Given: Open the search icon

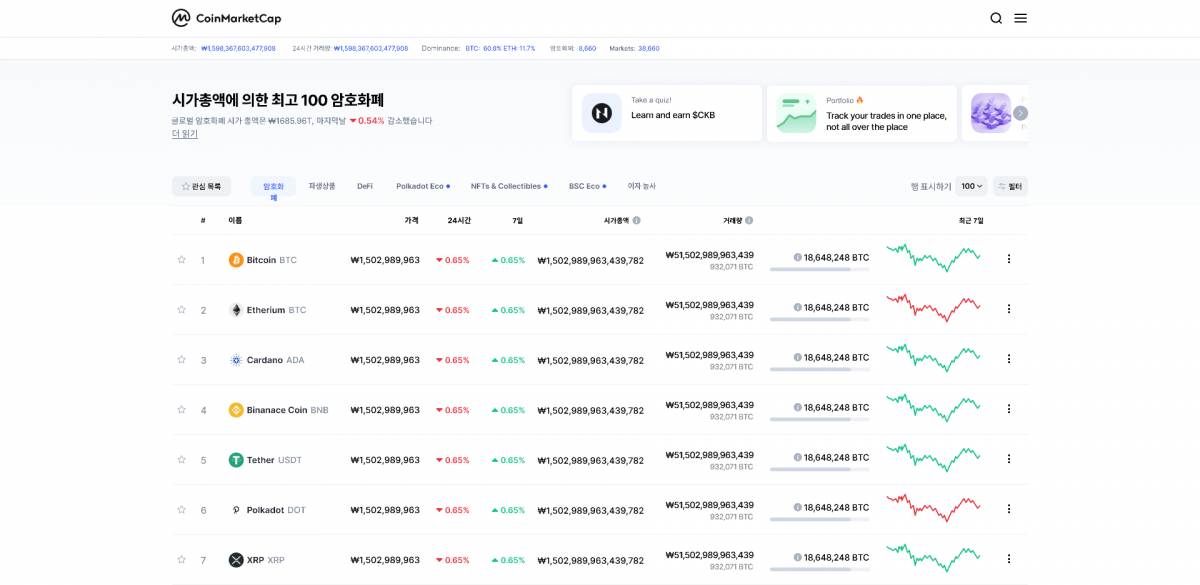Looking at the screenshot, I should point(995,18).
